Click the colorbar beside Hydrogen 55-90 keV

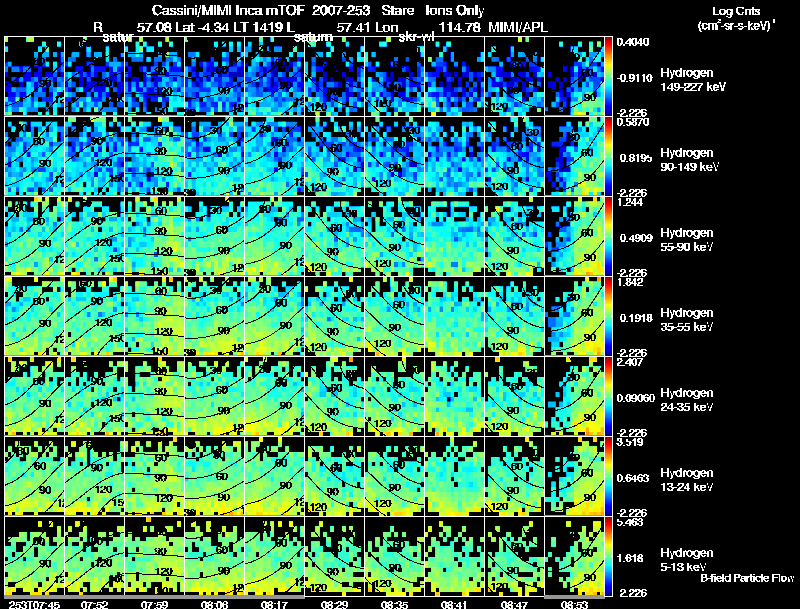pos(608,236)
